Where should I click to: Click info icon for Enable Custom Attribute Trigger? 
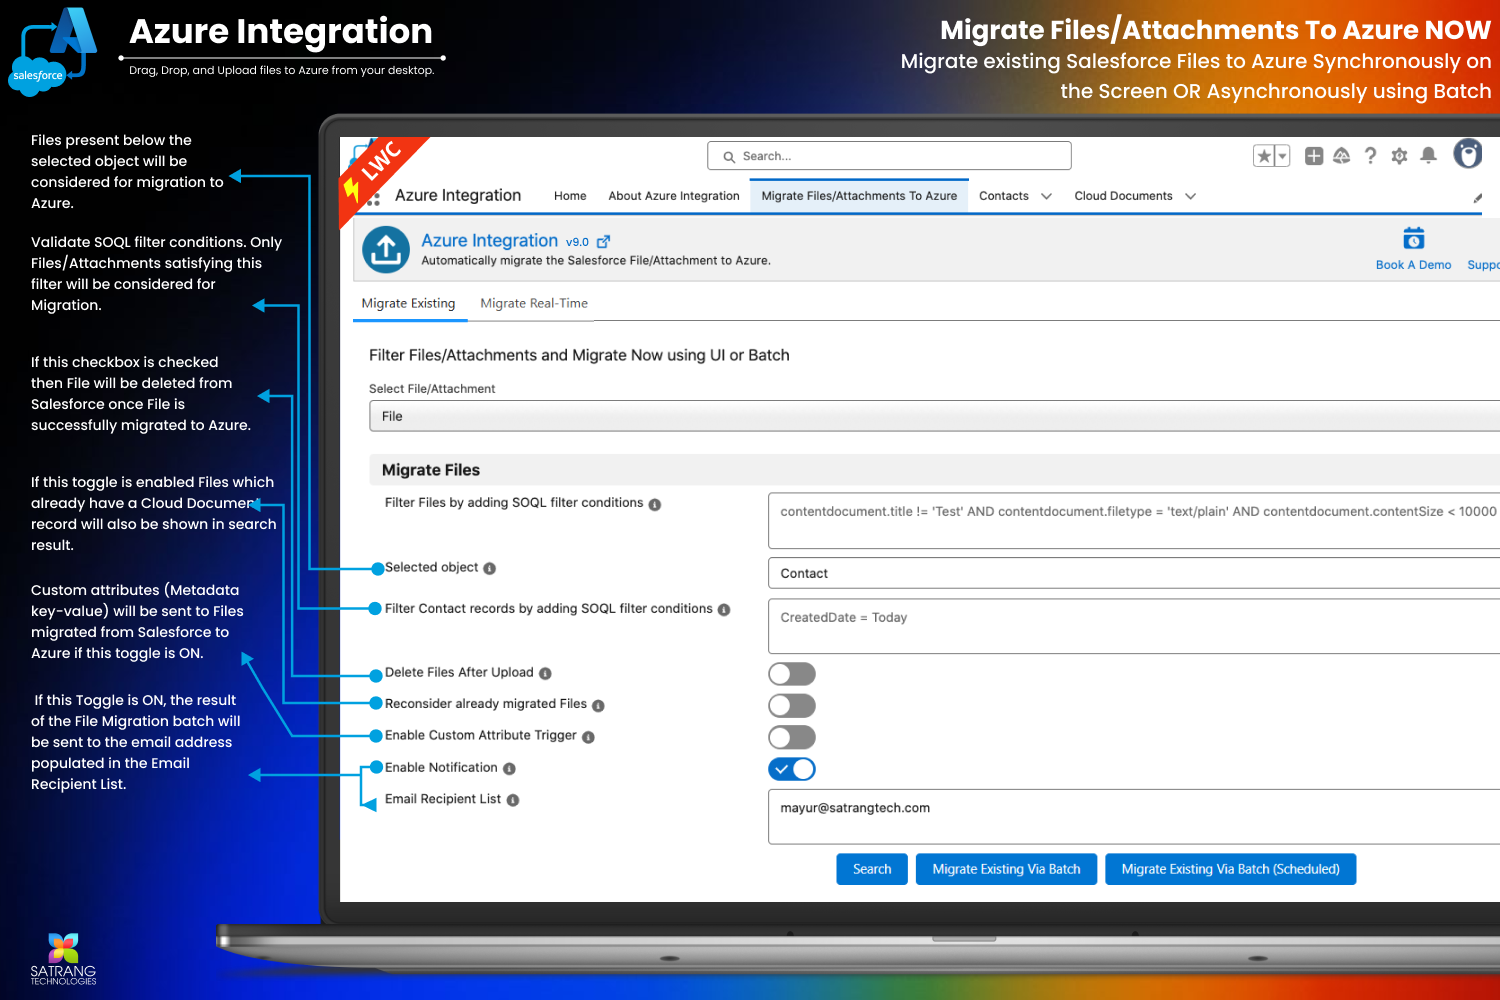[588, 737]
